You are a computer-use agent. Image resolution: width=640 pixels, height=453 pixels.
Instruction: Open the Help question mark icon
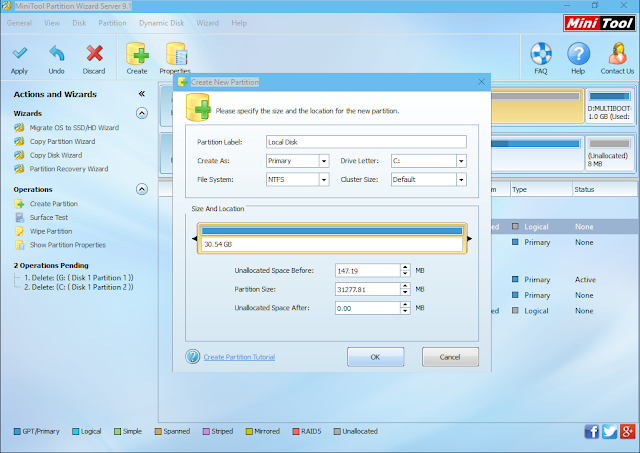[578, 53]
